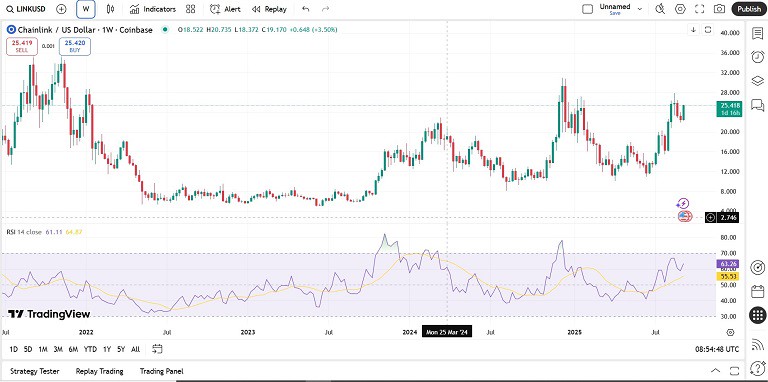This screenshot has width=768, height=382.
Task: Set range to 5Y
Action: [x=121, y=349]
